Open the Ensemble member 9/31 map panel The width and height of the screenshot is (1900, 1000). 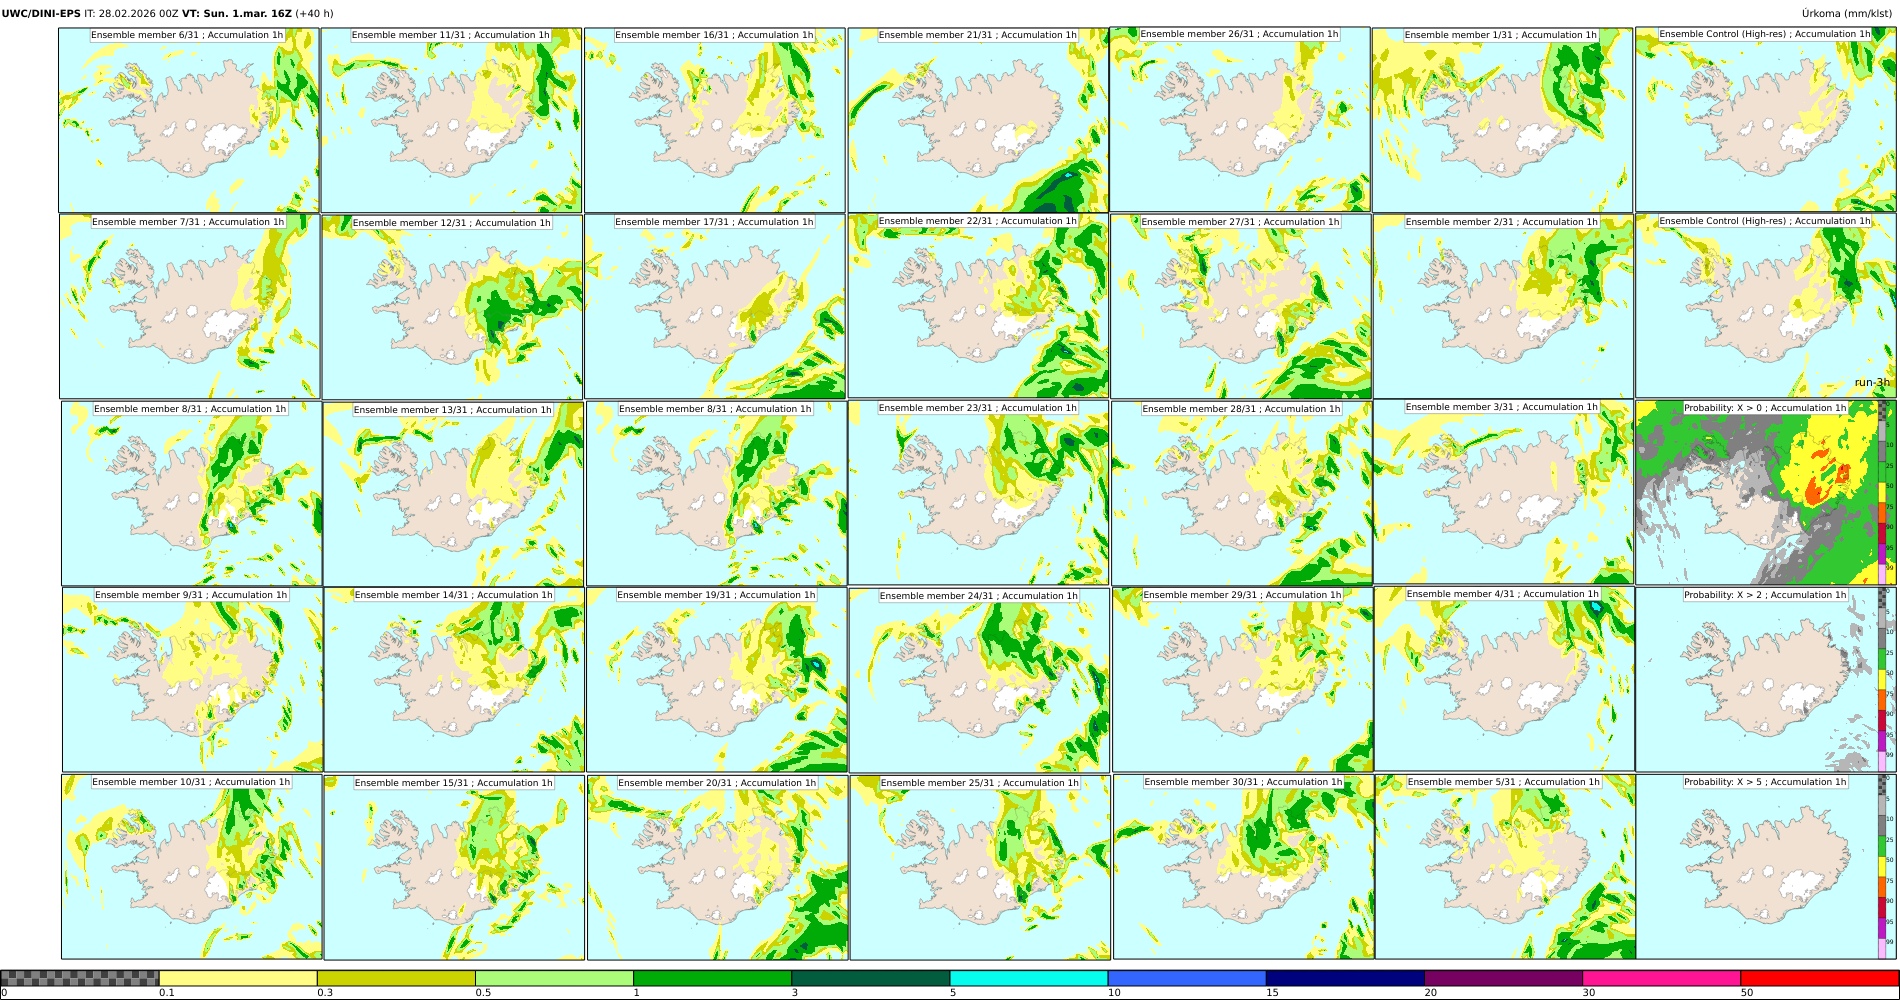pos(193,679)
